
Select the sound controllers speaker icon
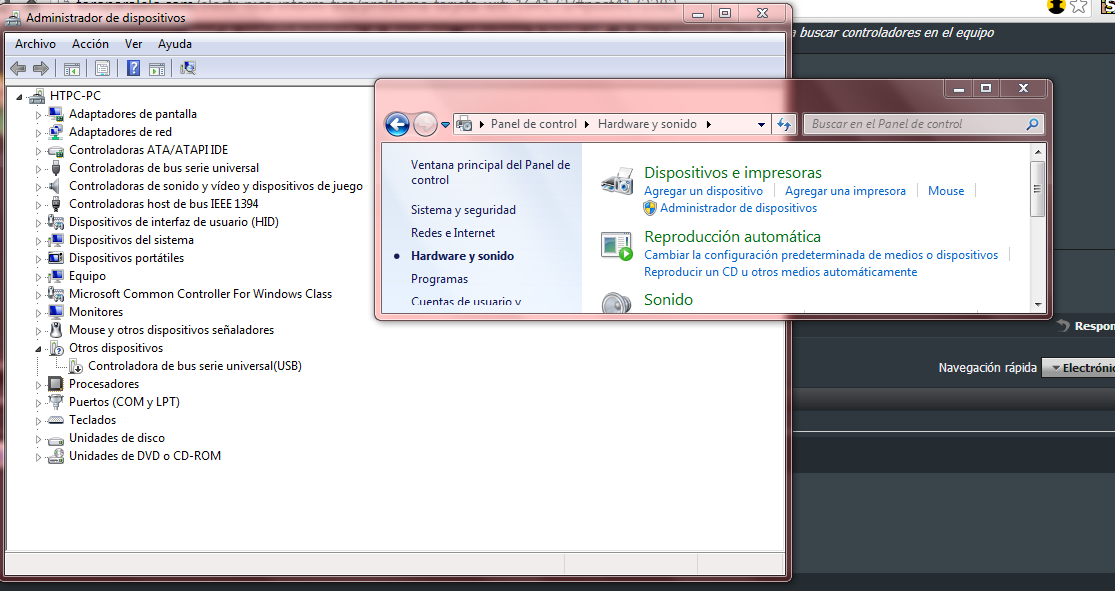click(x=55, y=186)
